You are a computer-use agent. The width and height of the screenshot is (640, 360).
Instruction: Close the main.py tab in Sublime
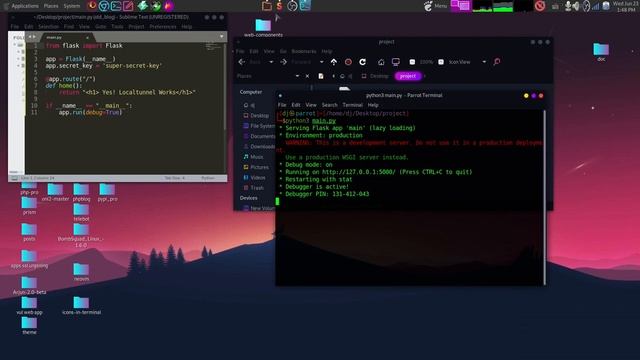[87, 37]
